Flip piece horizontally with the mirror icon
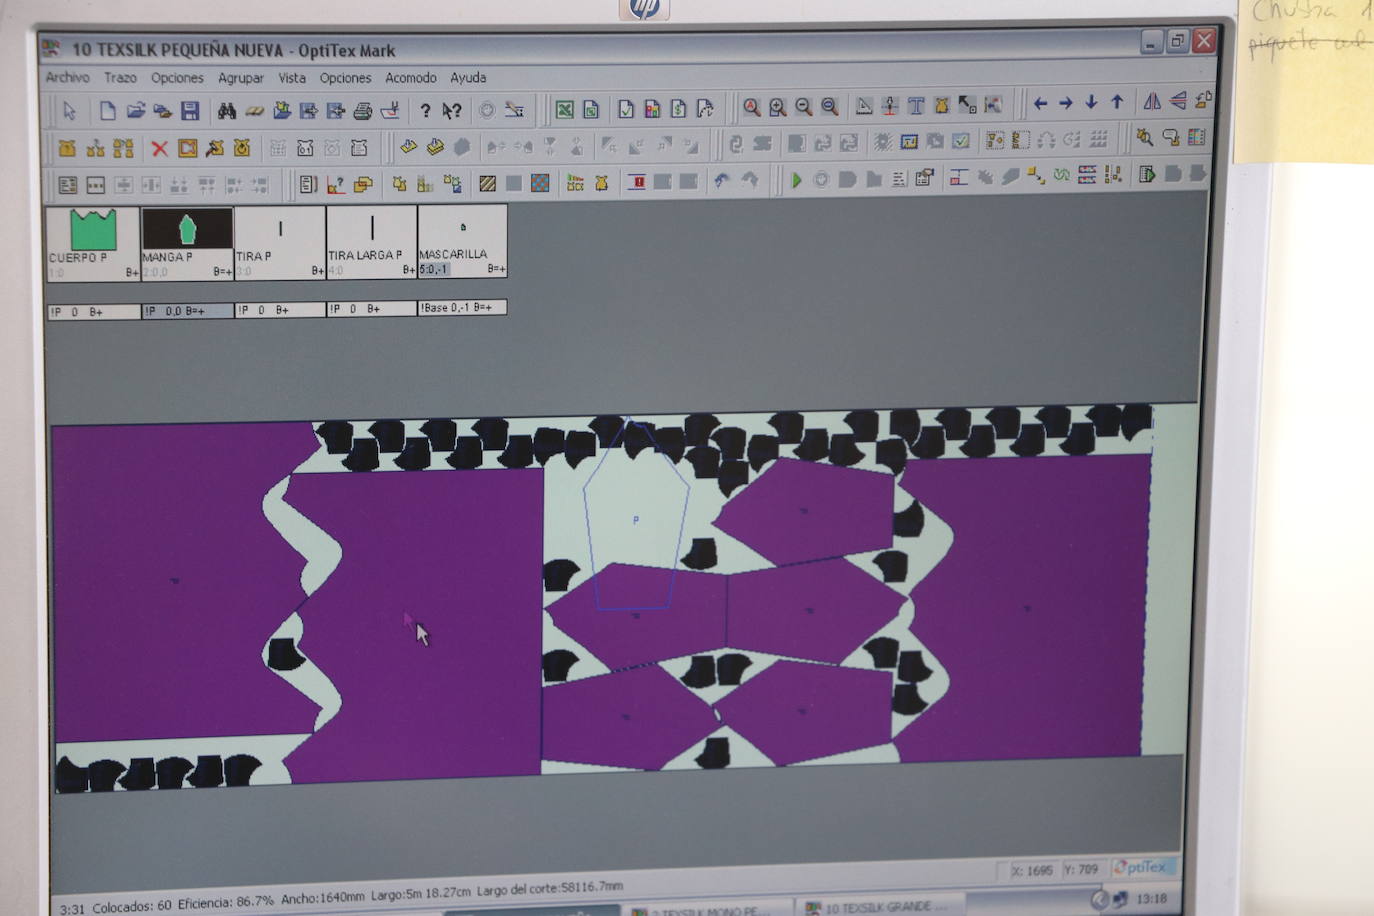The image size is (1374, 916). (1152, 101)
